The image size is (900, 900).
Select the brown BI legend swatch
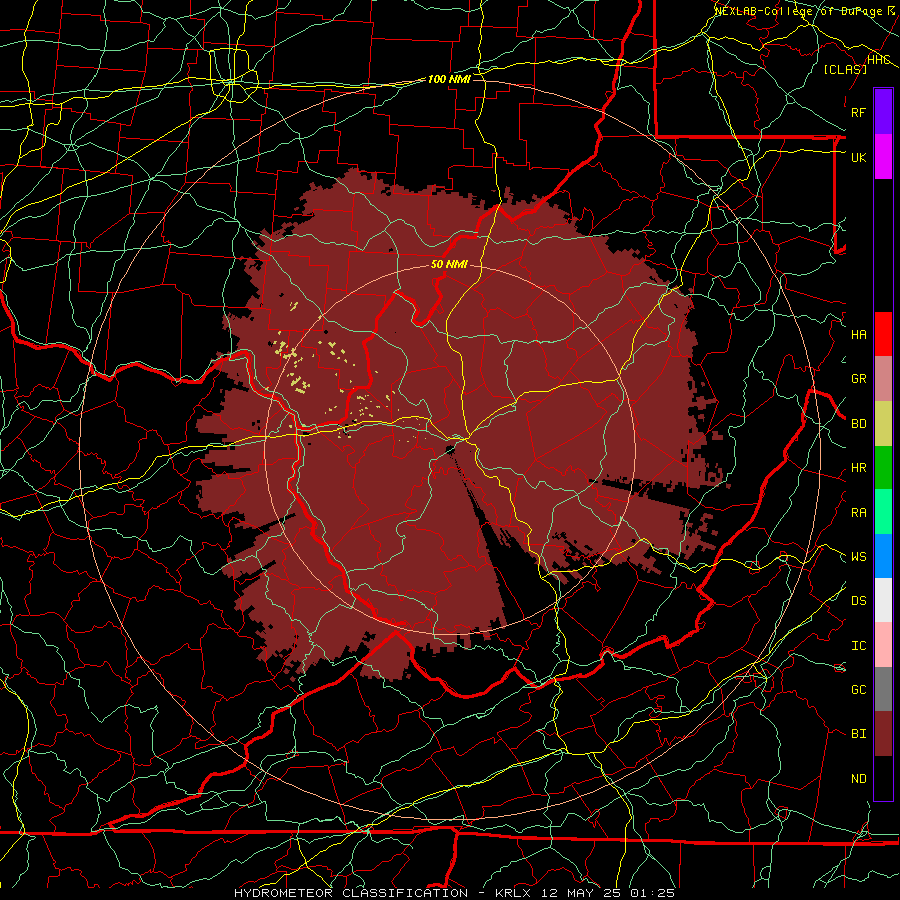[883, 734]
